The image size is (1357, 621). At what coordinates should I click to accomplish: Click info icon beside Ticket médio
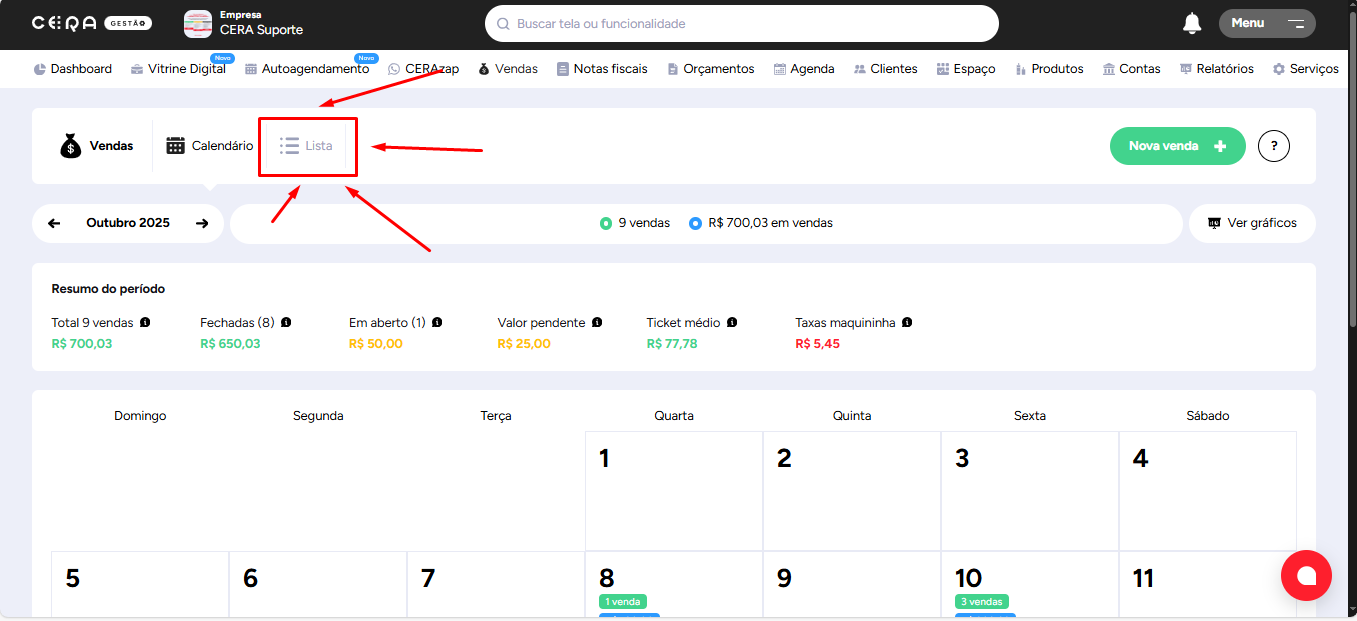pos(732,323)
